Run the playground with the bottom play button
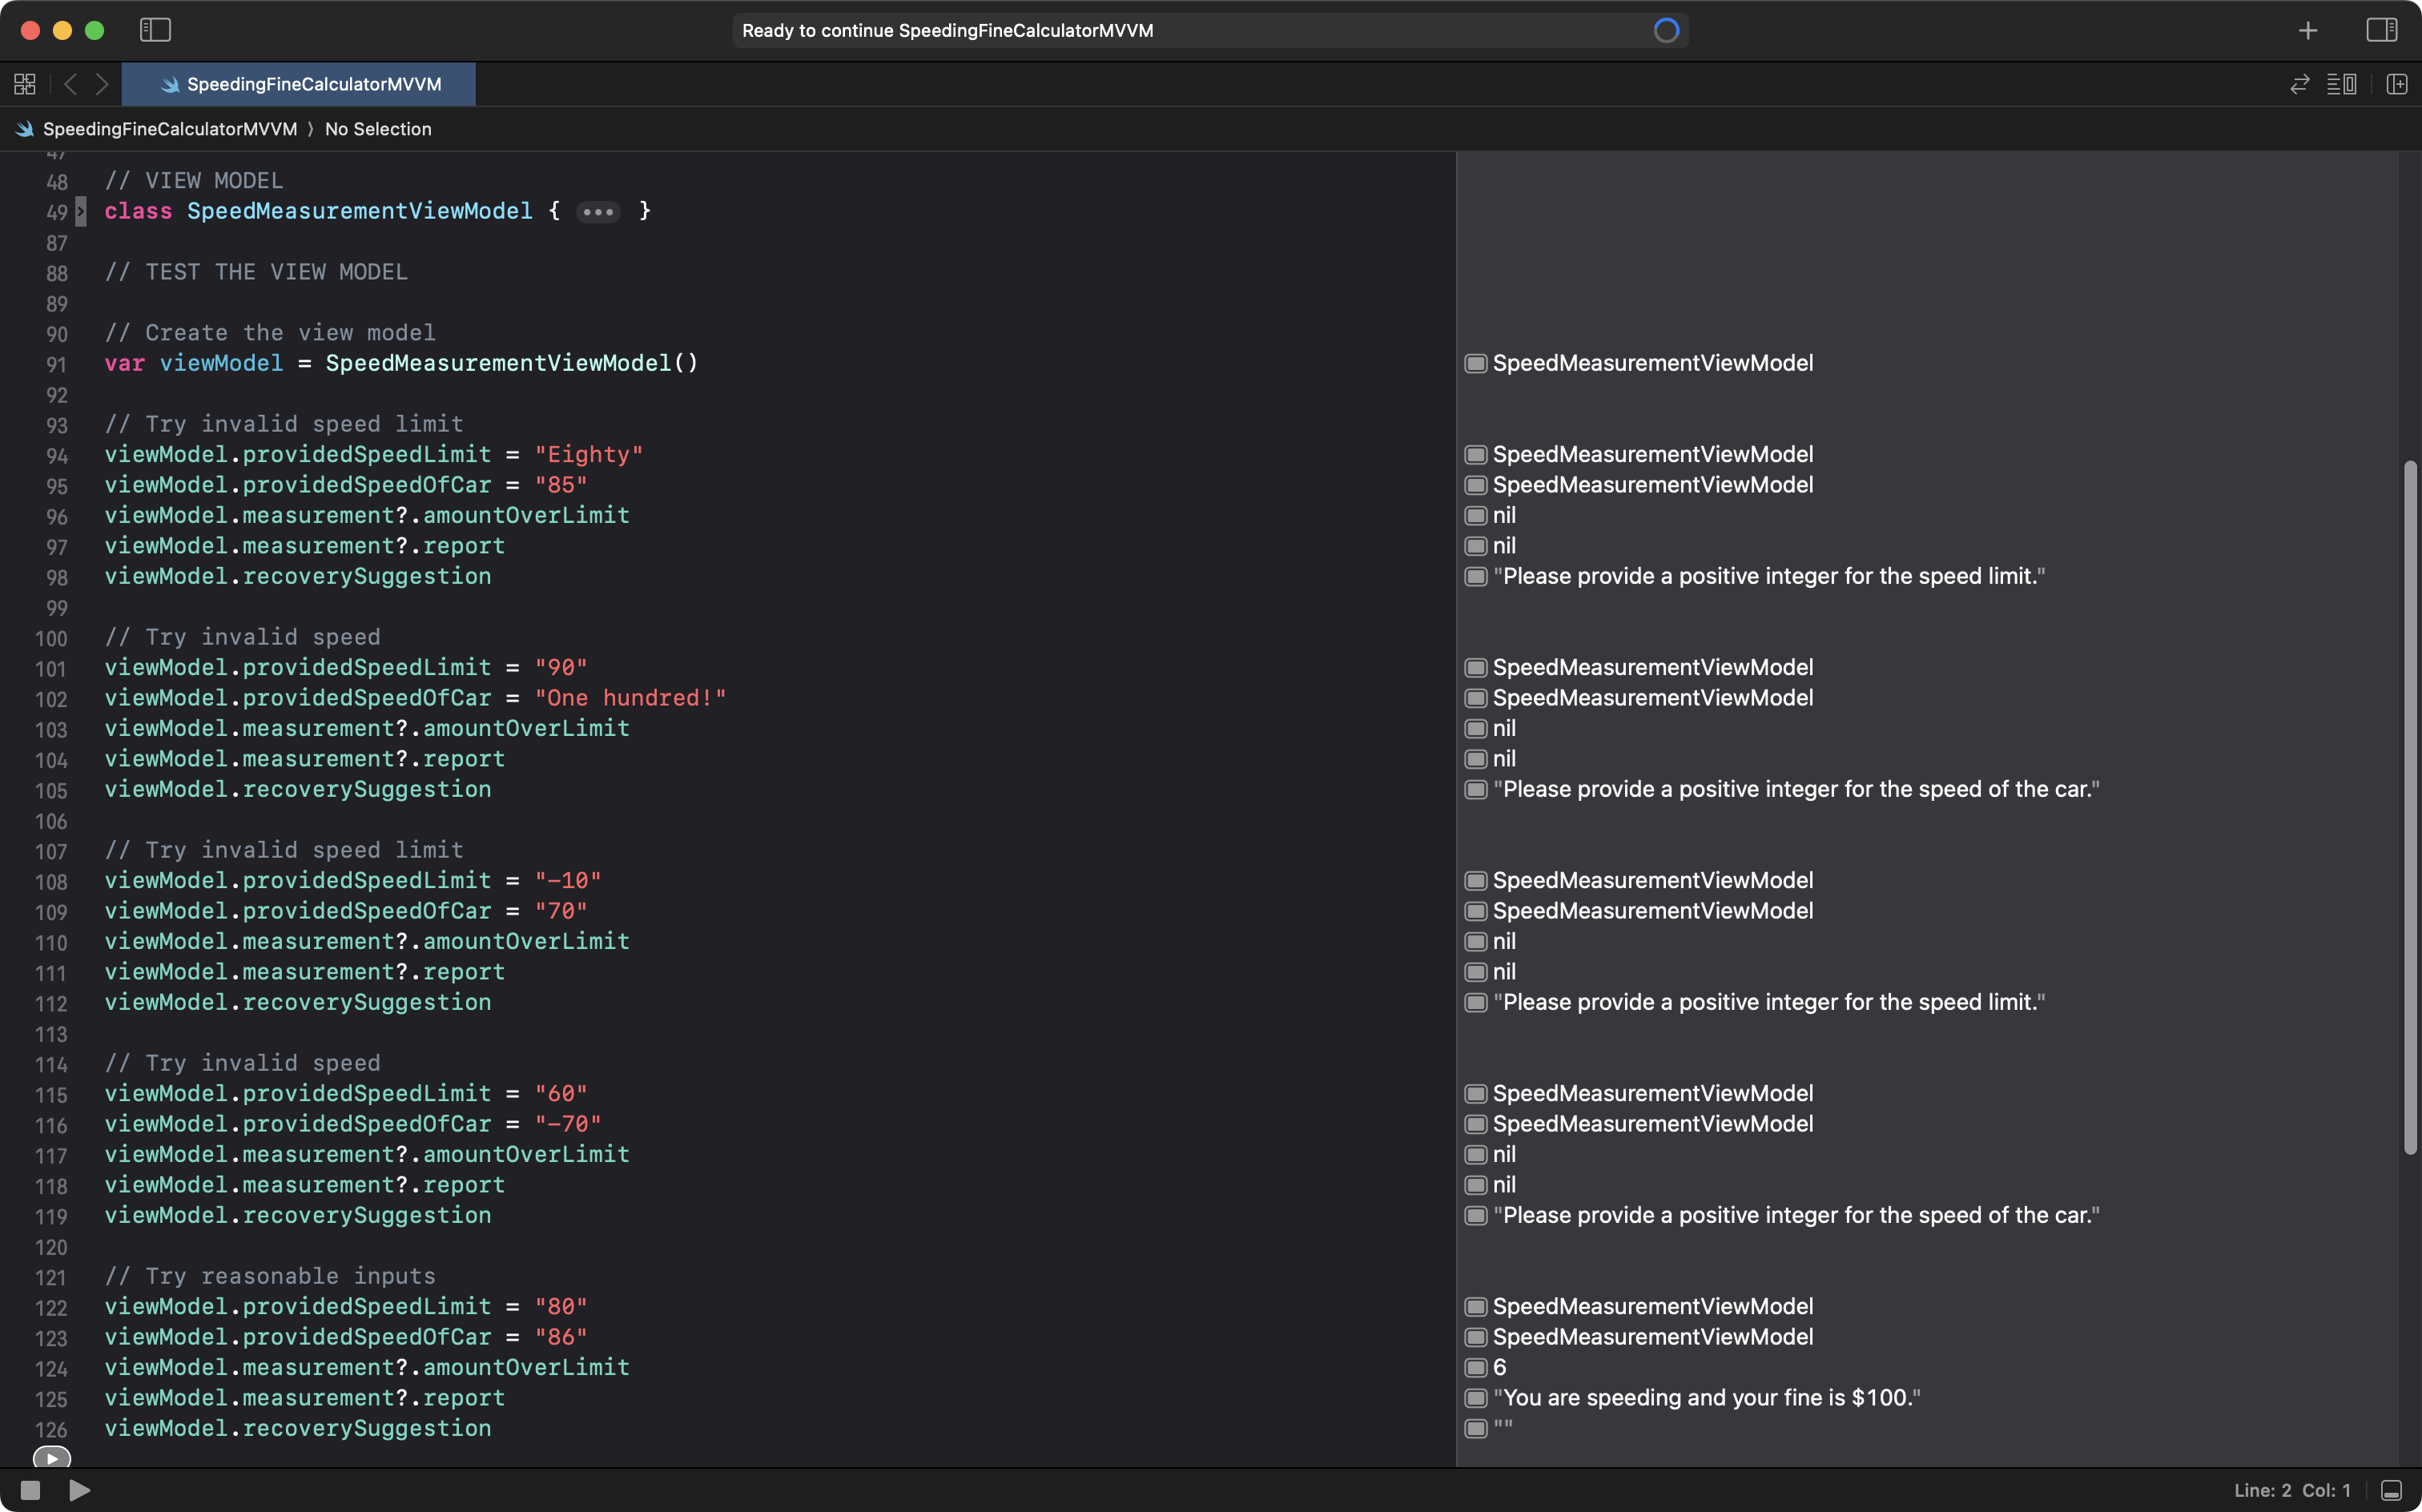This screenshot has height=1512, width=2422. (x=80, y=1490)
